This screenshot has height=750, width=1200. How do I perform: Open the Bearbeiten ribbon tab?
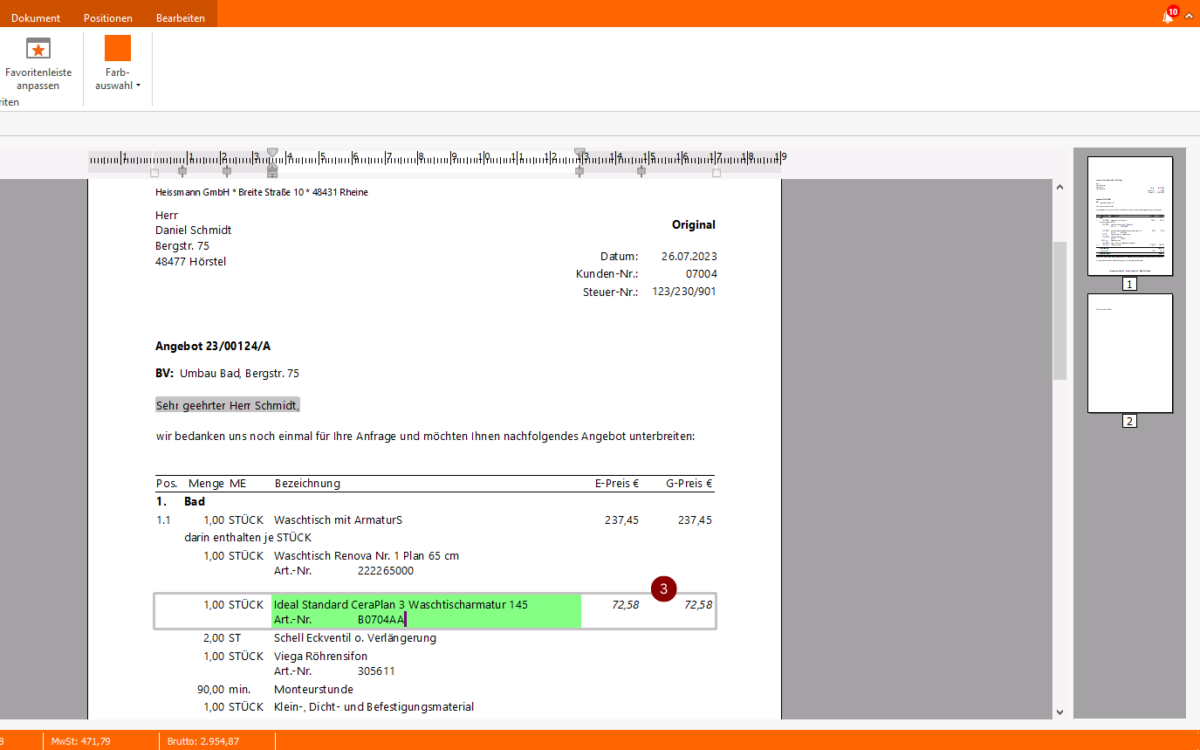[x=180, y=16]
